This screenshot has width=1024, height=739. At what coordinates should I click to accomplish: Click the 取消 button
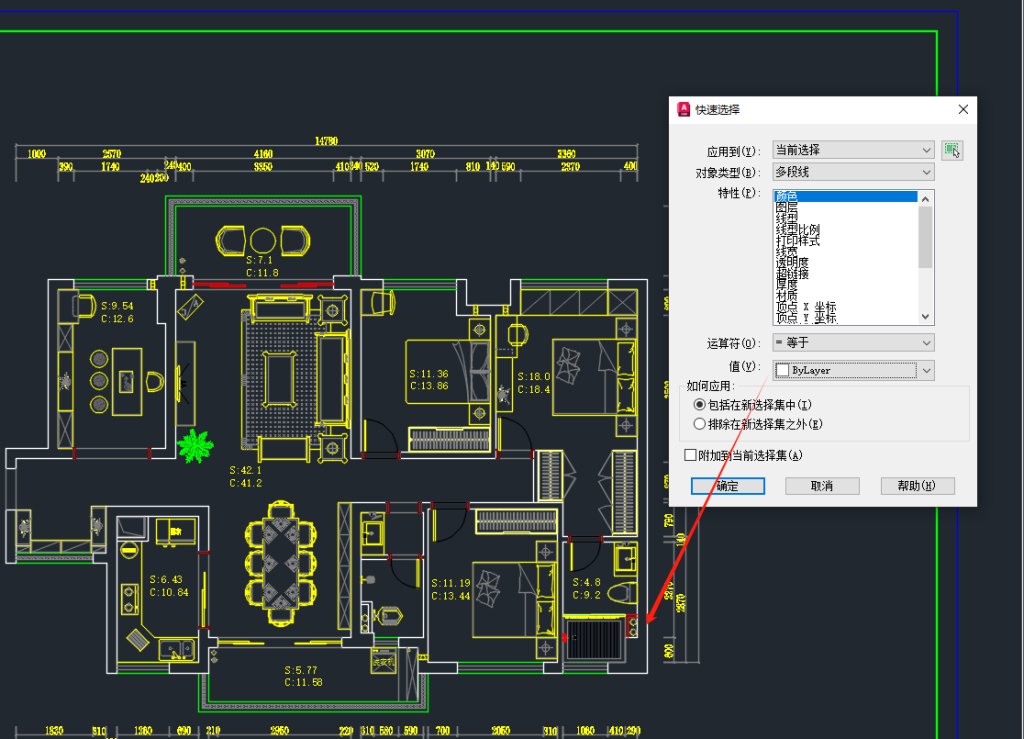pos(822,486)
